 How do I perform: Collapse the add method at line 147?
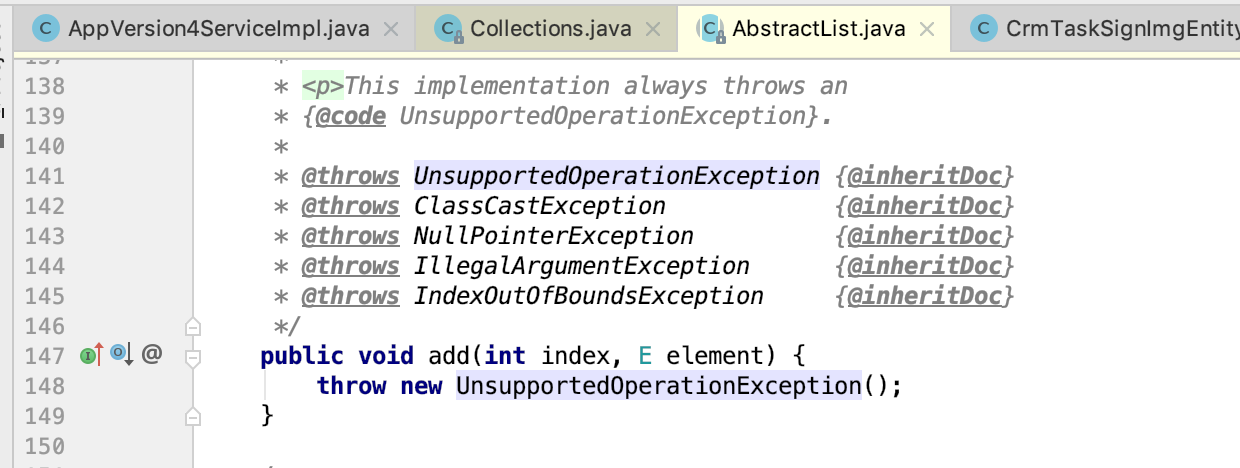[193, 355]
